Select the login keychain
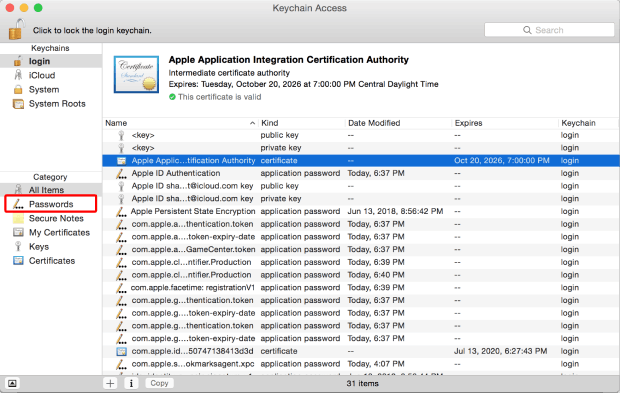 click(51, 61)
